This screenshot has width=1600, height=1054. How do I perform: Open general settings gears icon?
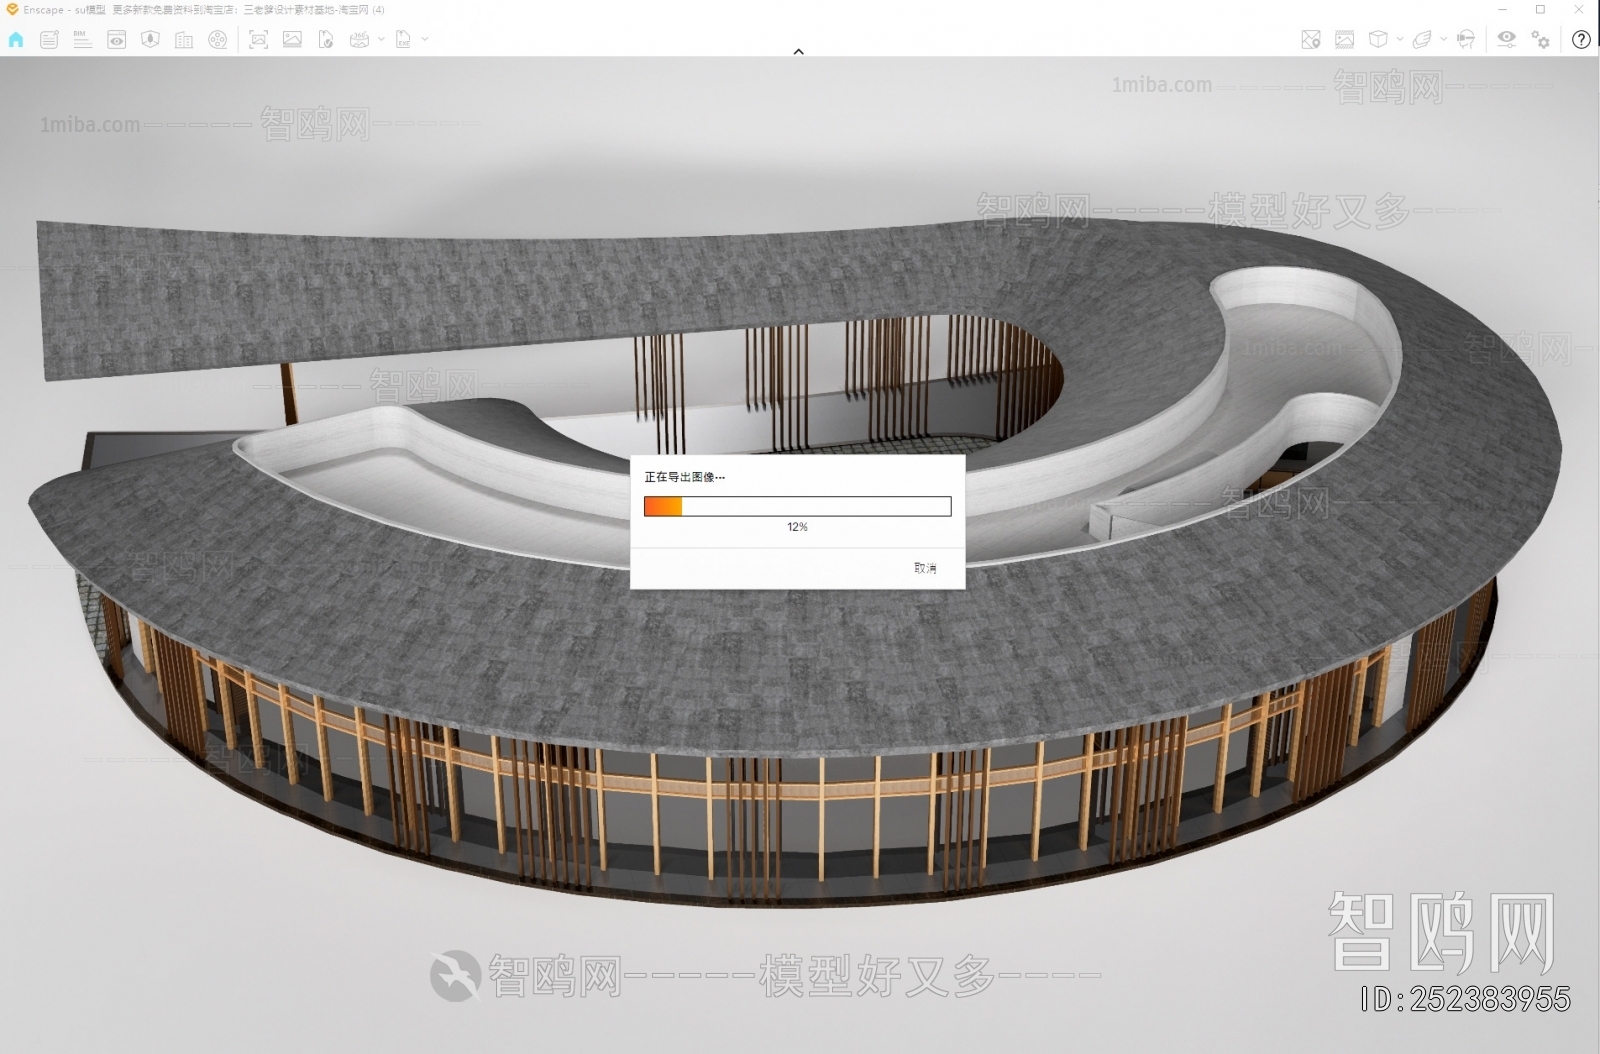[1540, 40]
